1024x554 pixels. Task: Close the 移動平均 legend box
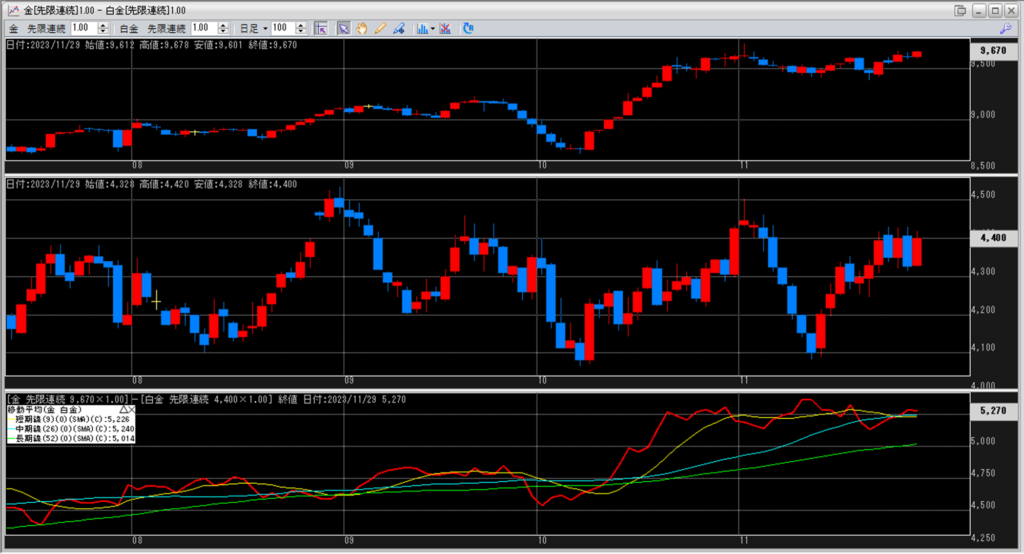[x=133, y=410]
